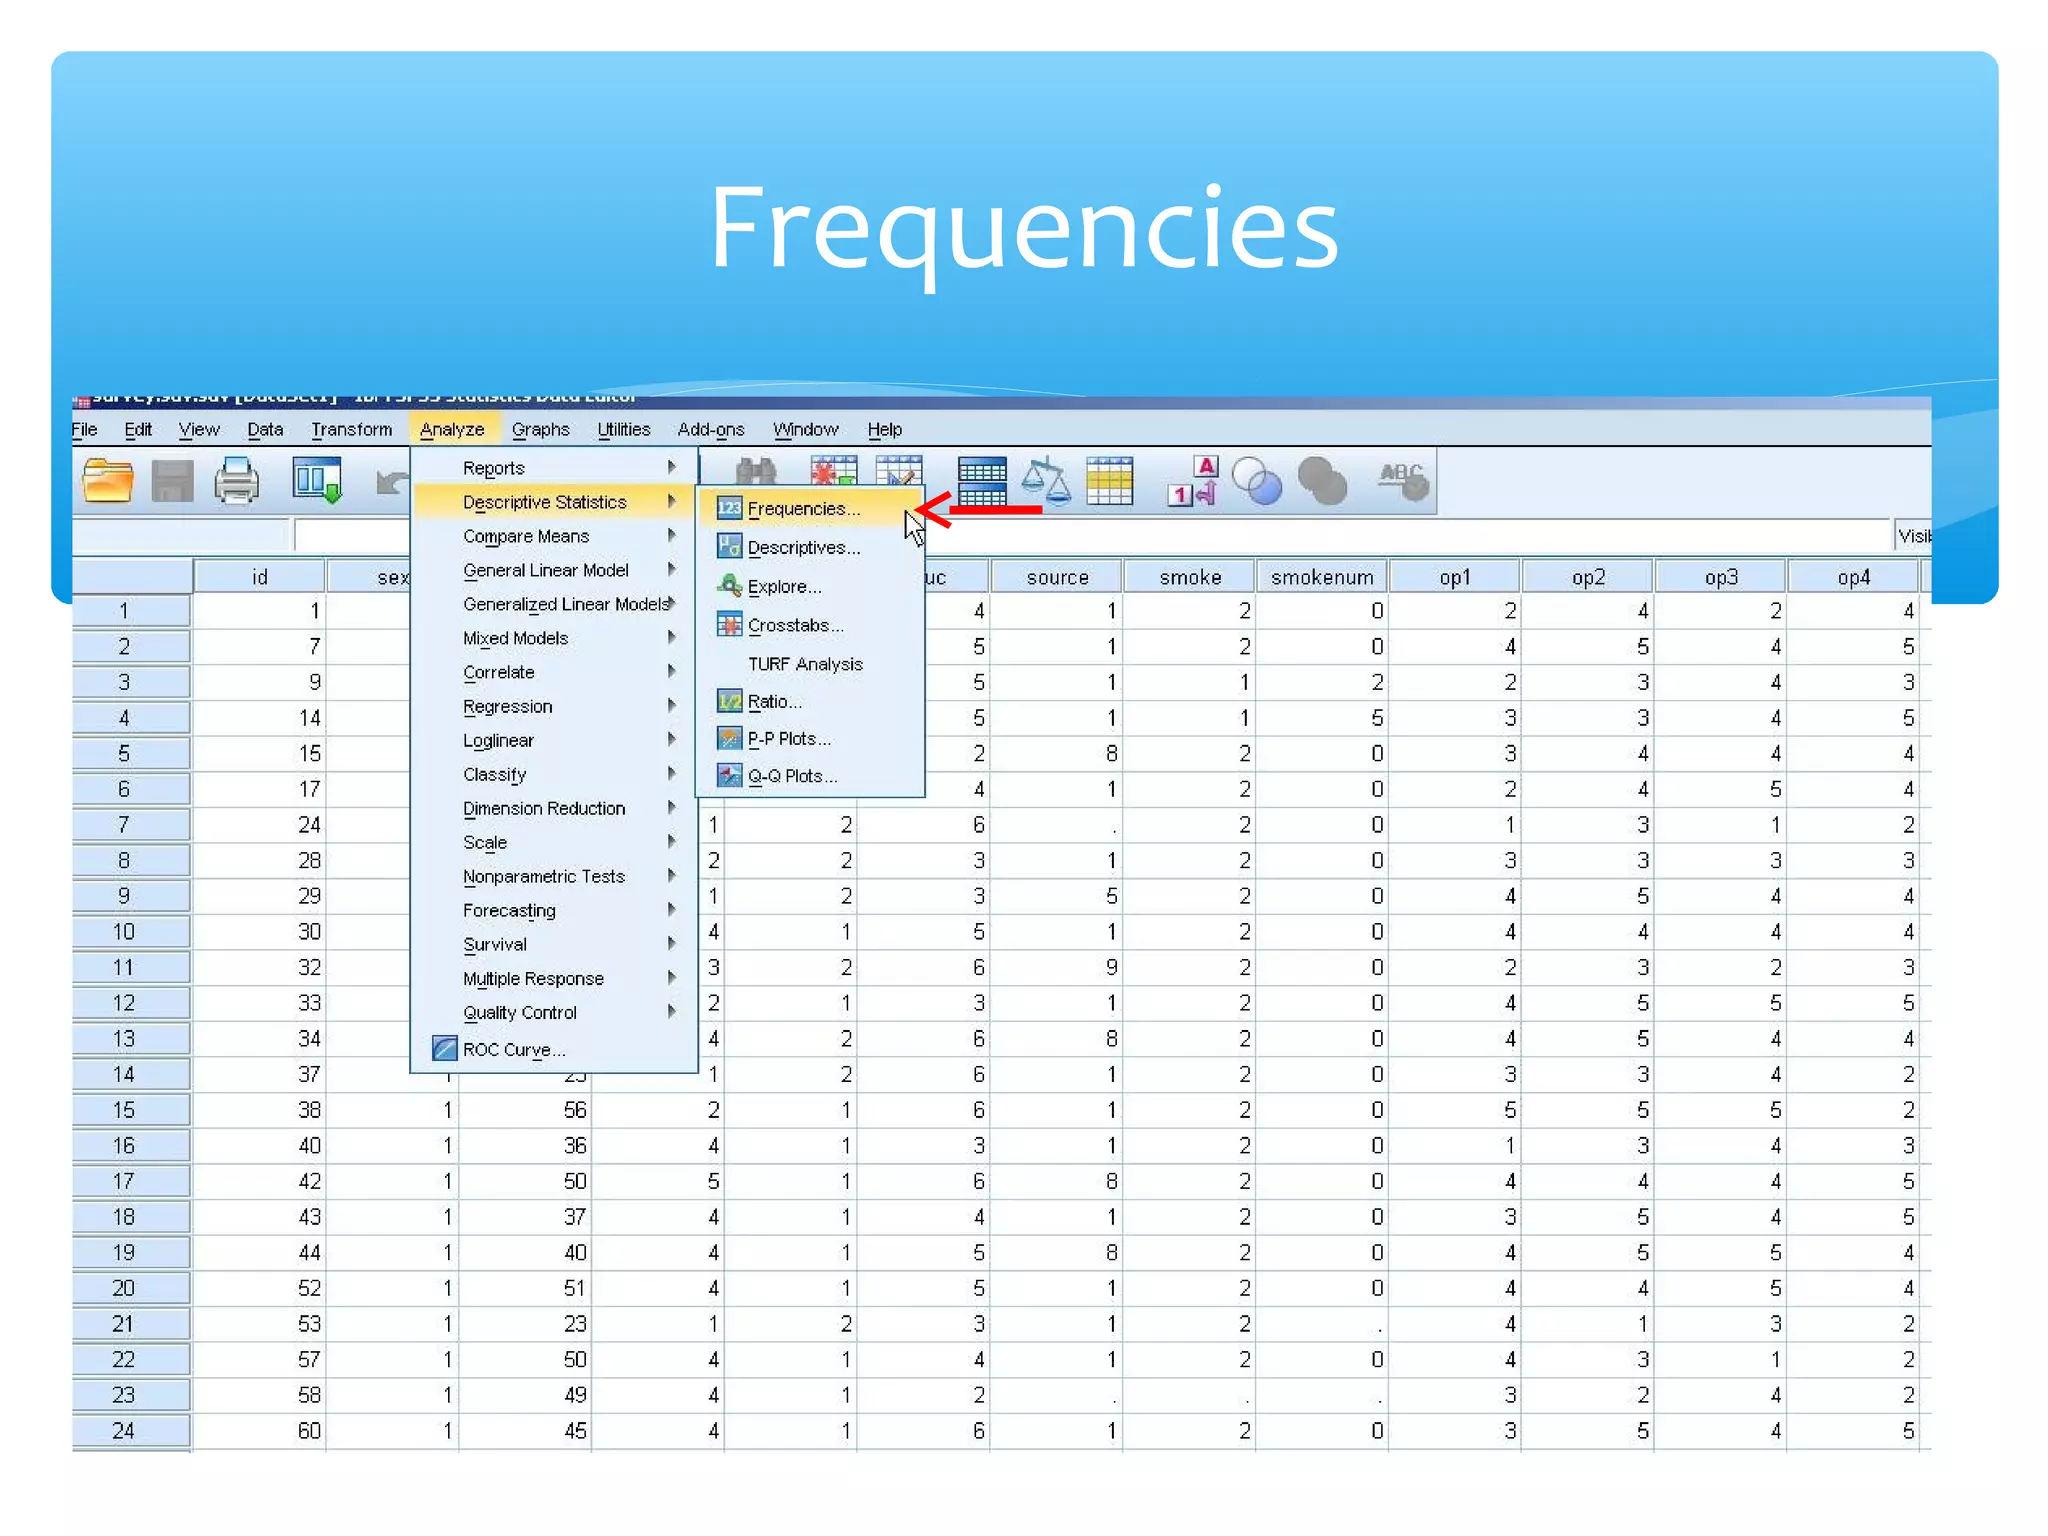This screenshot has width=2048, height=1536.
Task: Click the Weight Cases scales icon
Action: tap(1046, 480)
